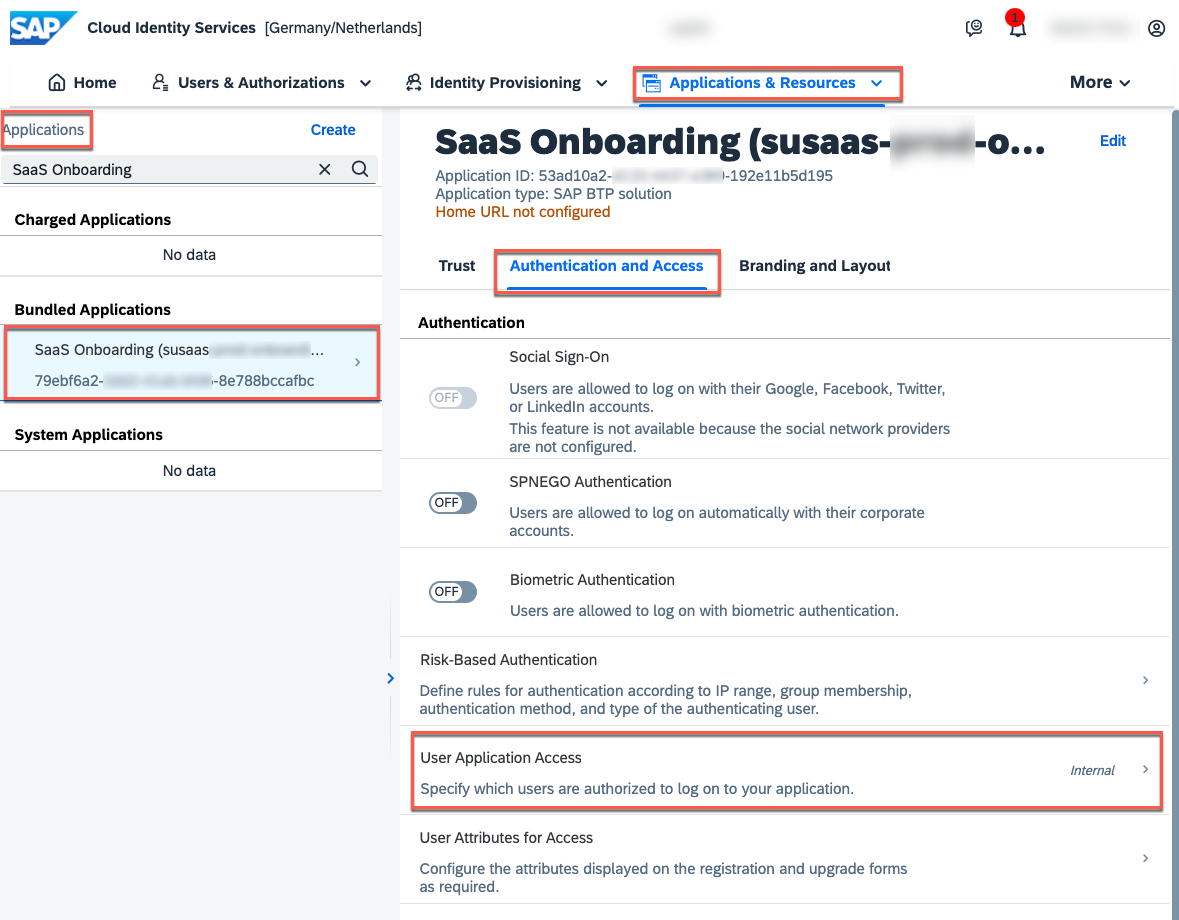Click the [Germany/Netherlands] region label
Screen dimensions: 1179x920
344,28
